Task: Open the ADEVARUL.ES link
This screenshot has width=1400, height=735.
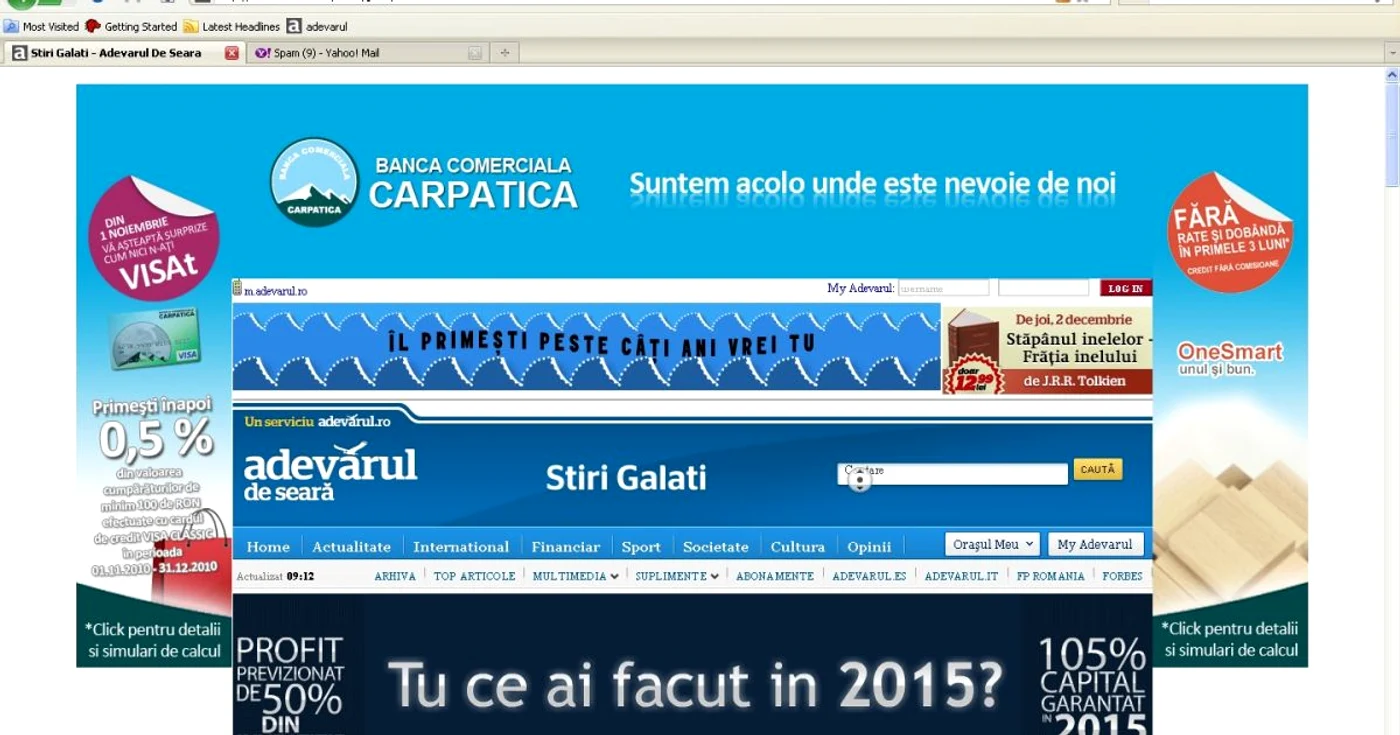Action: (869, 576)
